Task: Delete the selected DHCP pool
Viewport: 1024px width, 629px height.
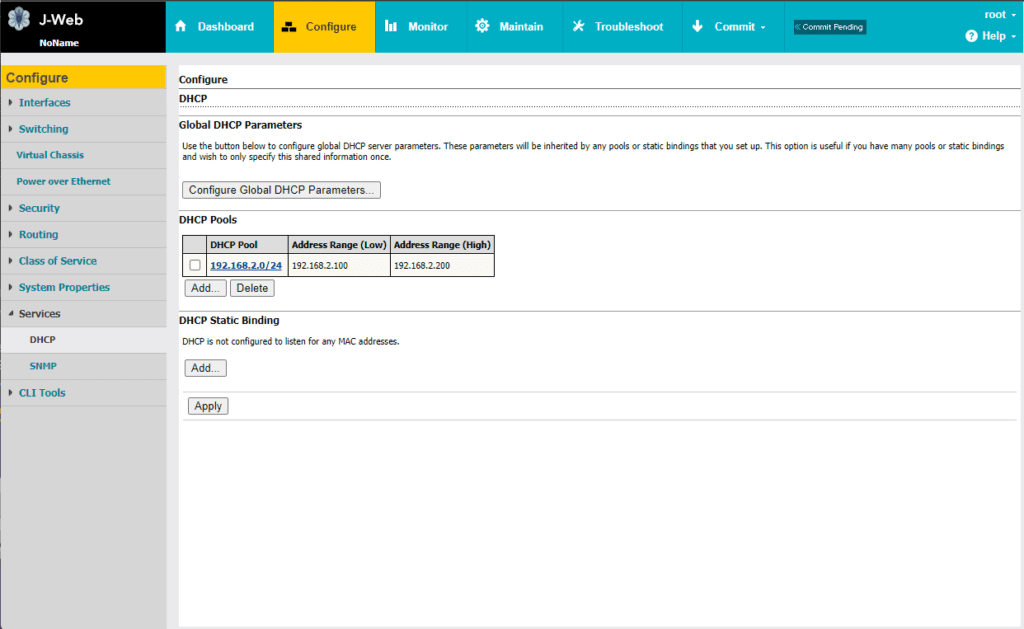Action: coord(252,288)
